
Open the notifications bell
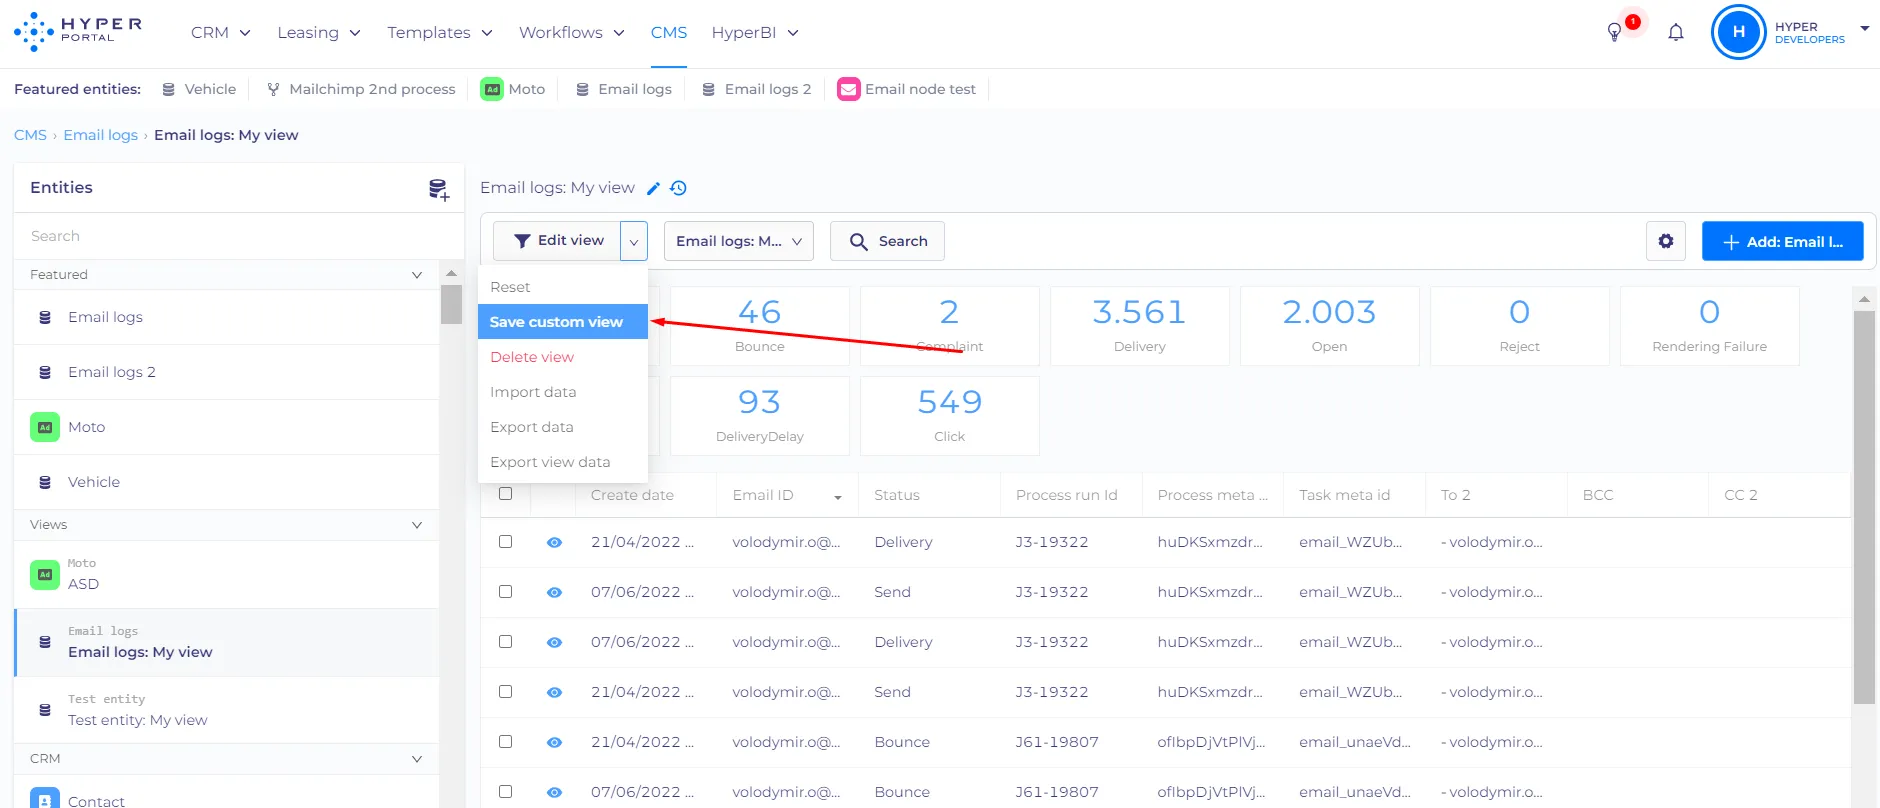pyautogui.click(x=1676, y=32)
